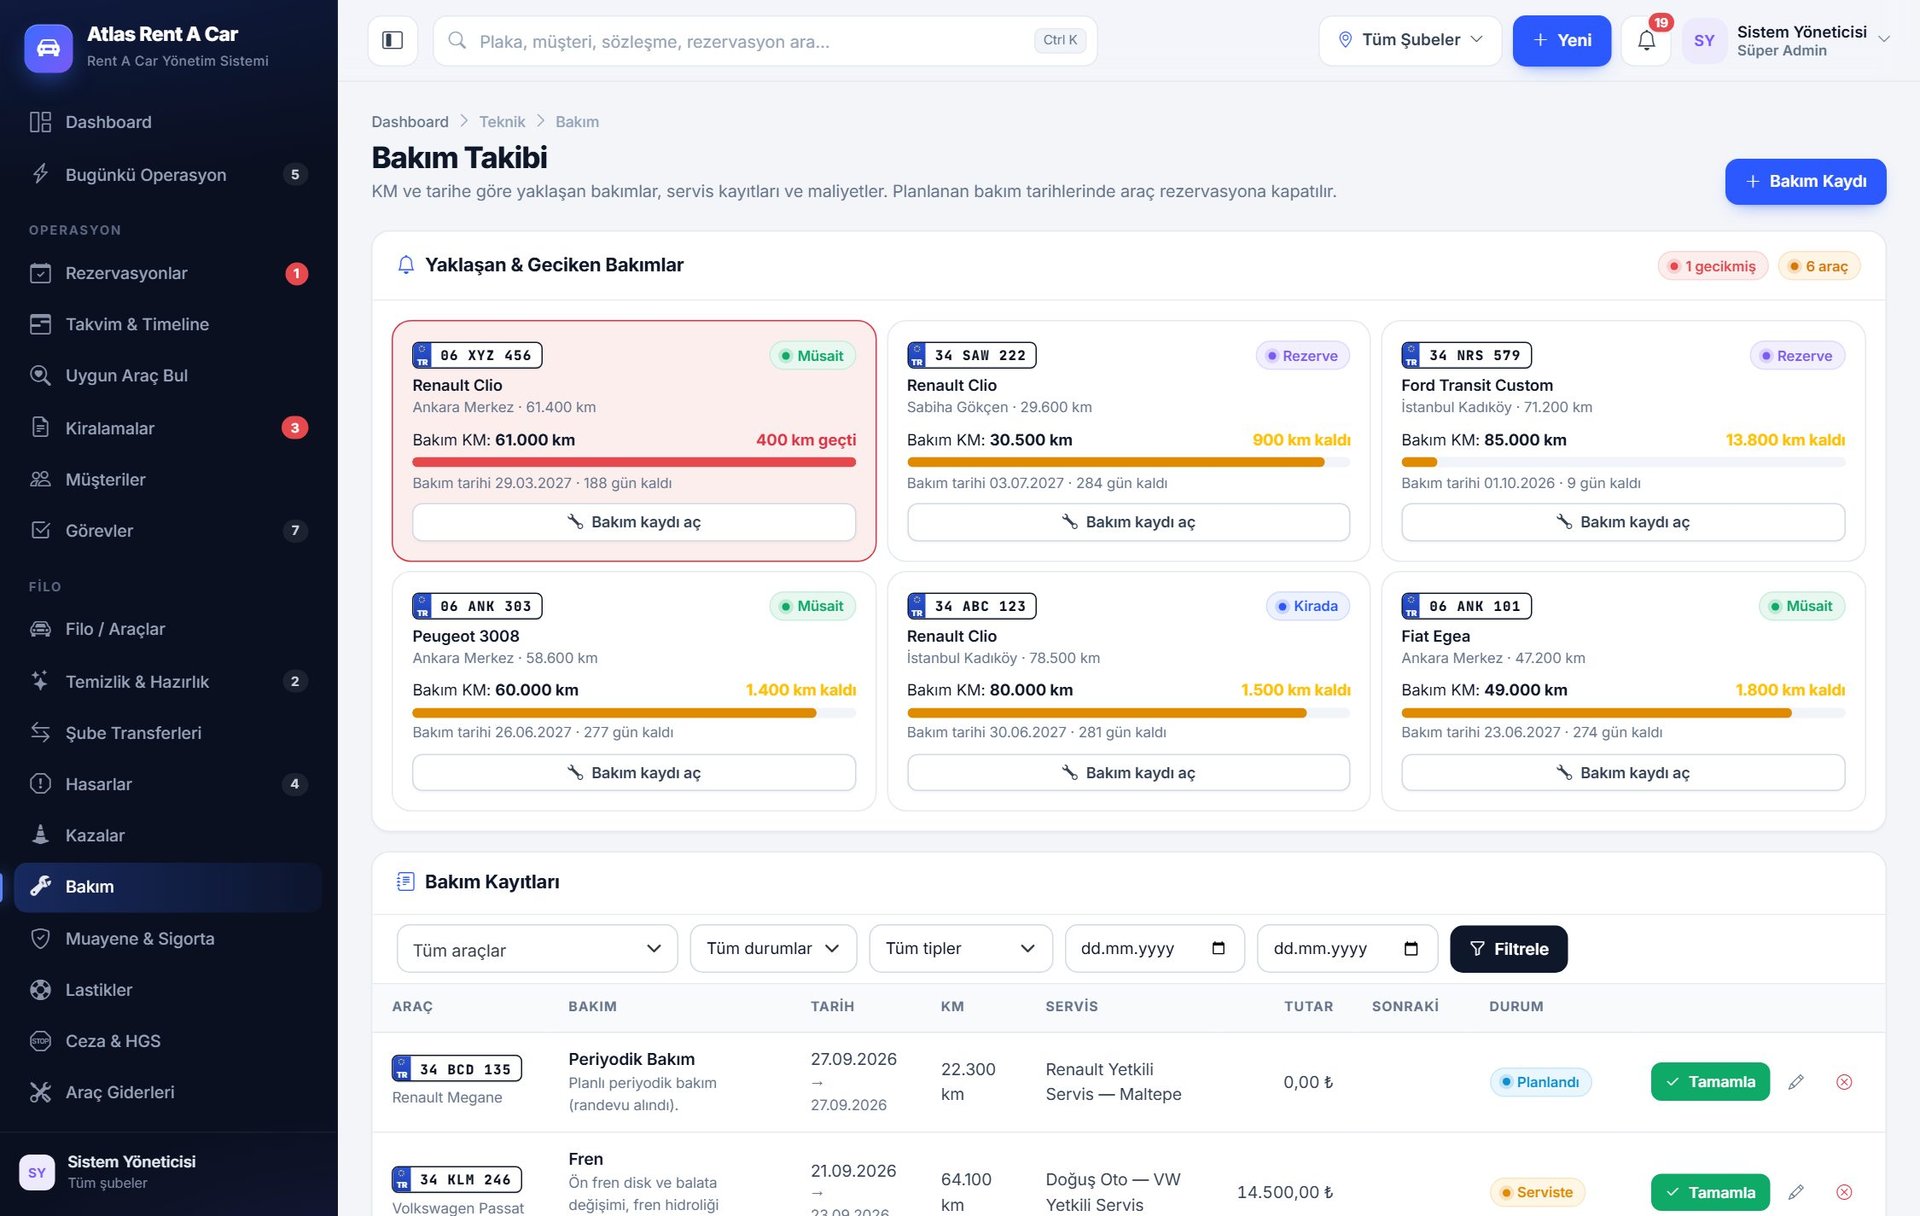The height and width of the screenshot is (1216, 1920).
Task: Click the calendar icon in second date field
Action: pos(1411,948)
